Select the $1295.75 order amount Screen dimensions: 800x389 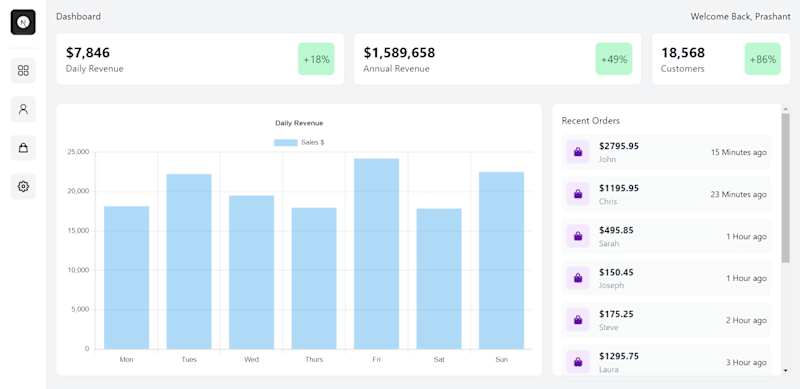[x=619, y=356]
